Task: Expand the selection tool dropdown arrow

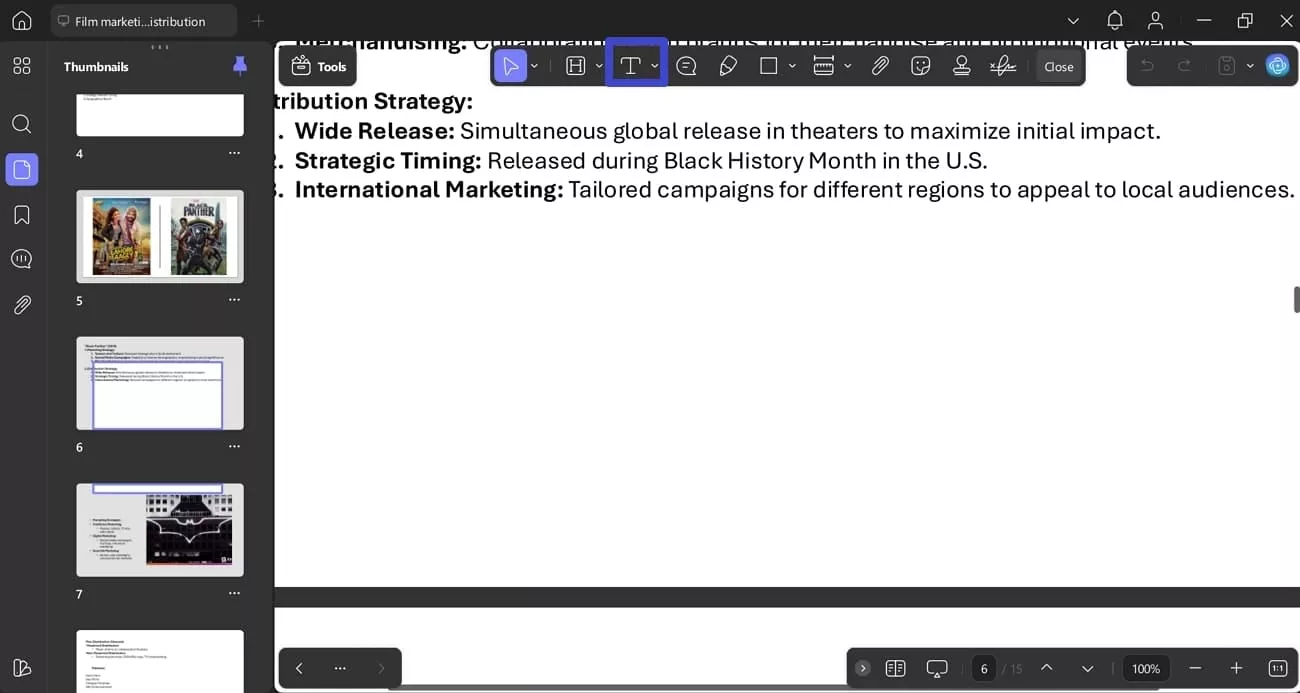Action: [x=534, y=65]
